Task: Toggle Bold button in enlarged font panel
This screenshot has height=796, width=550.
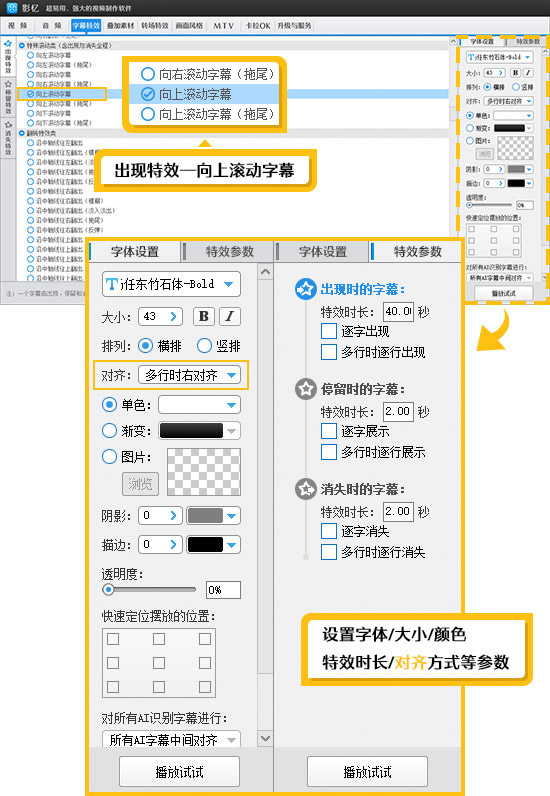Action: (x=204, y=316)
